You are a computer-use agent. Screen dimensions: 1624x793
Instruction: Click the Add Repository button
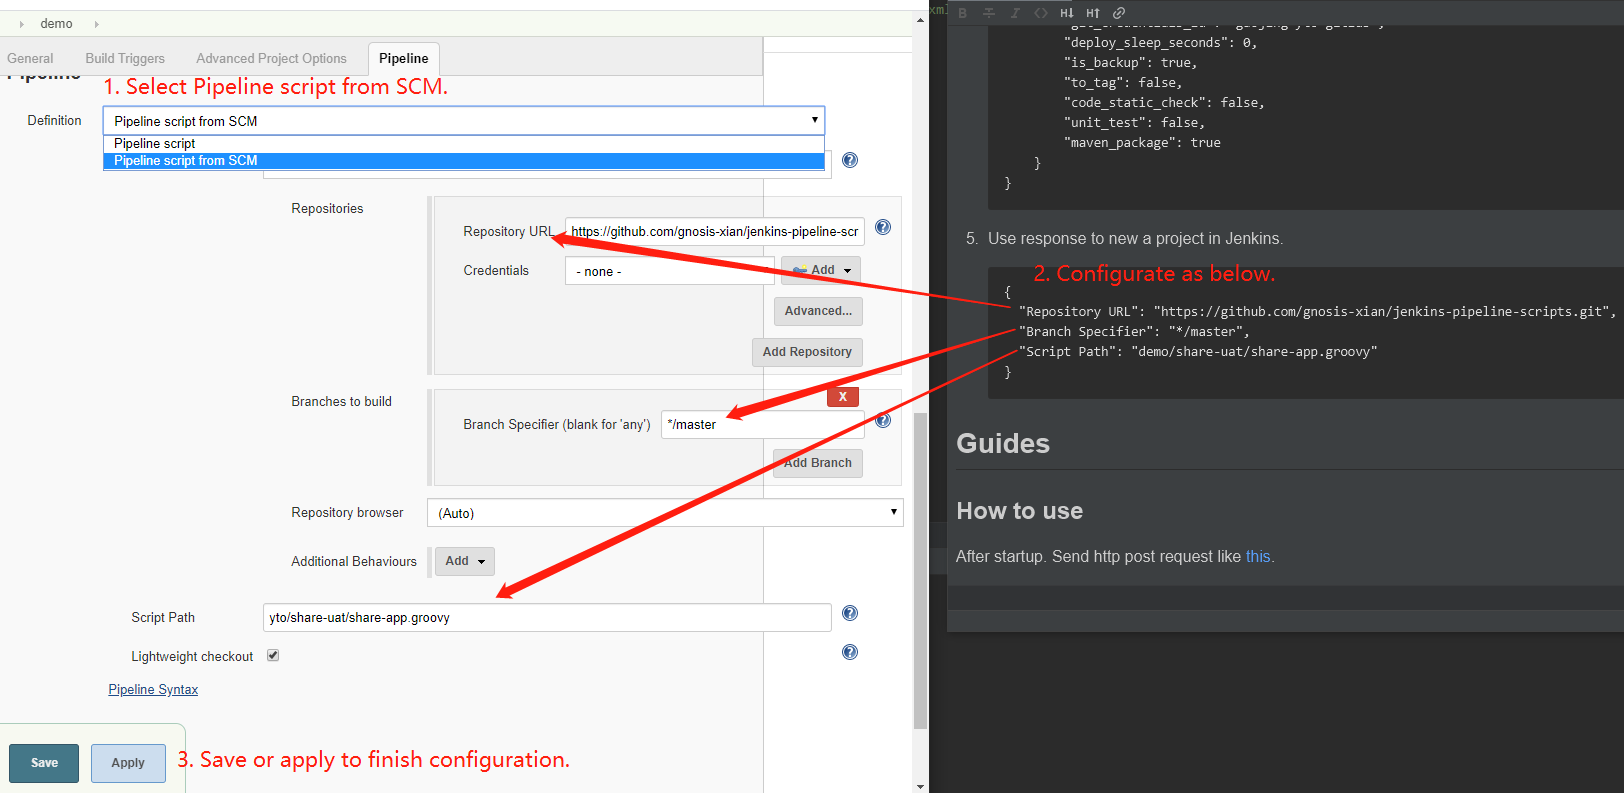tap(807, 352)
